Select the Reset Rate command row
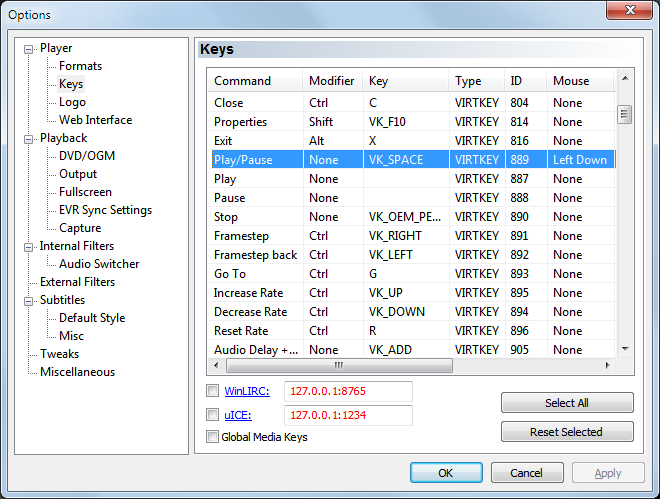 [412, 331]
